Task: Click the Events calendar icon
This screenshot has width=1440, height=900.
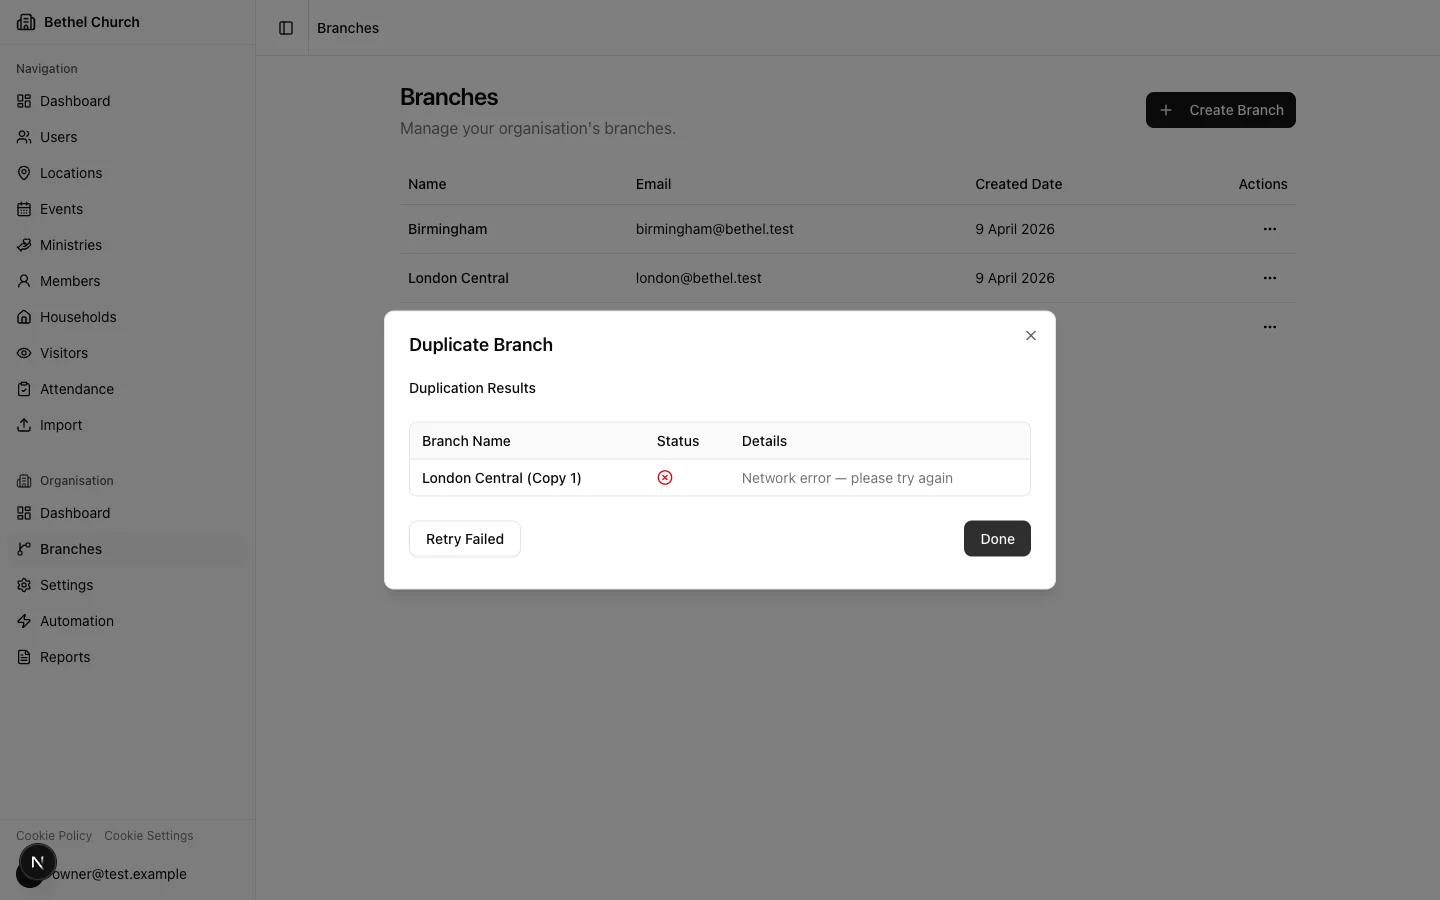Action: [x=24, y=209]
